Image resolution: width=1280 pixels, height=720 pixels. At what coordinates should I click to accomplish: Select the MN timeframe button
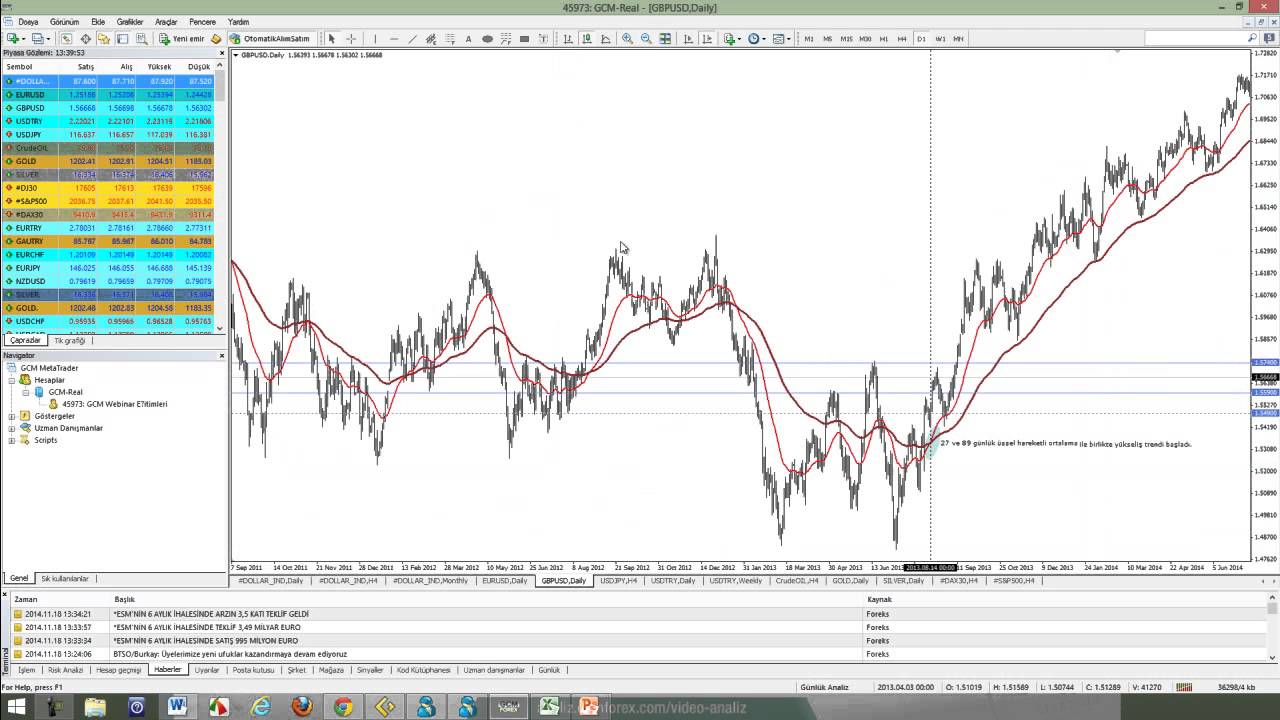click(x=958, y=39)
